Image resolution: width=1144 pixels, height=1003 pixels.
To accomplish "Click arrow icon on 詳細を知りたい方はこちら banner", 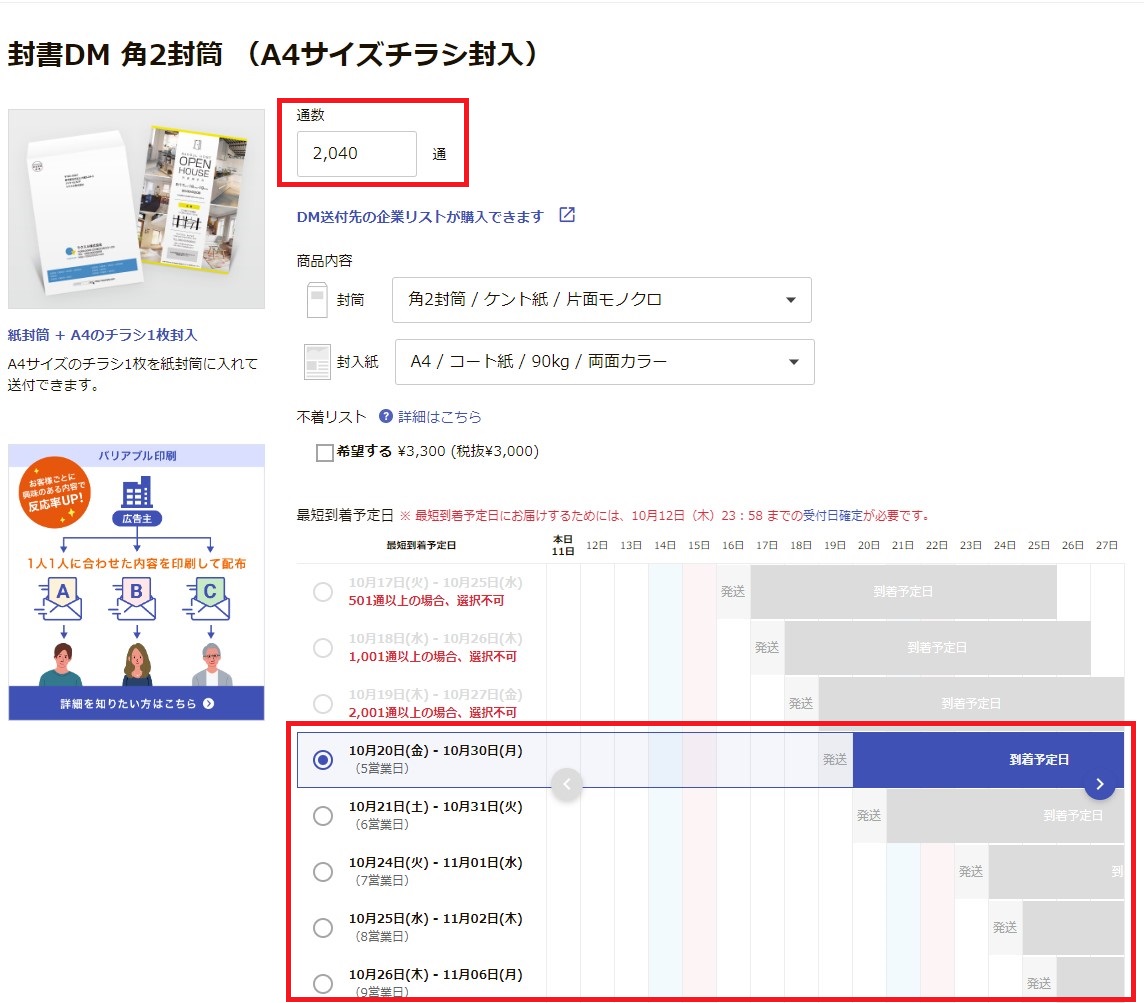I will coord(209,704).
